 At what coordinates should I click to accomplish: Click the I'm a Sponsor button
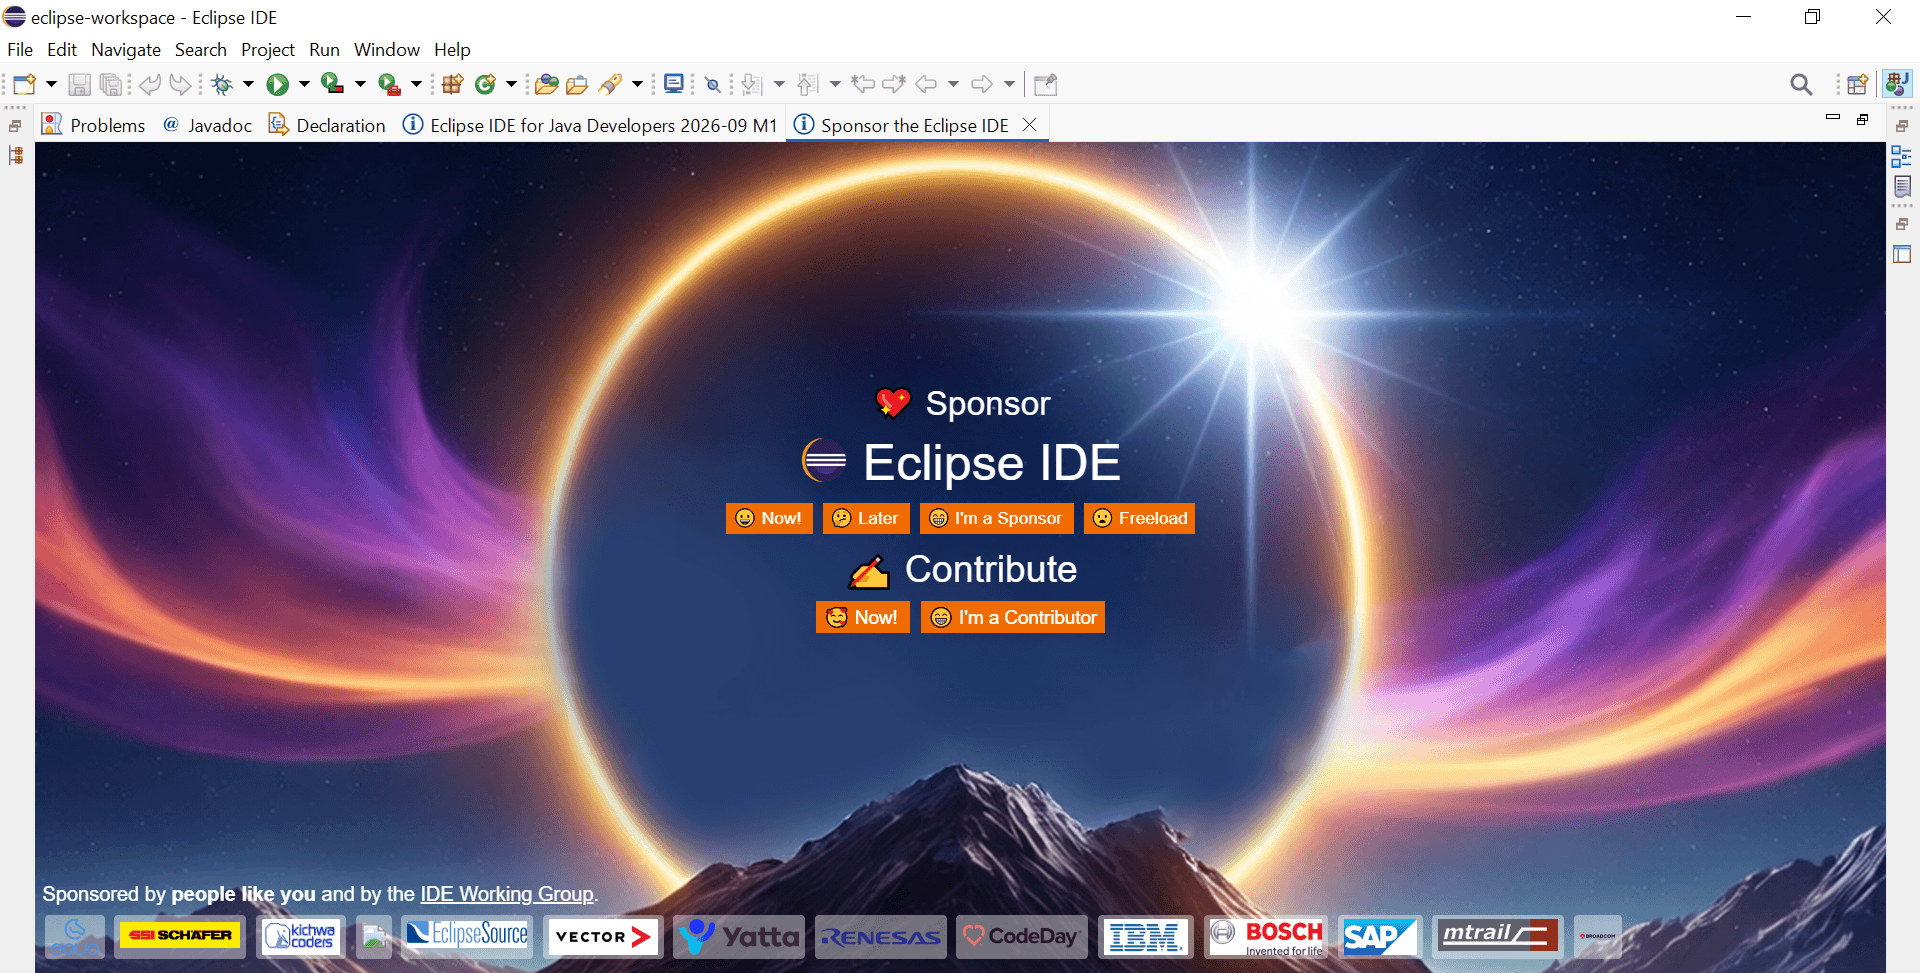(x=996, y=518)
